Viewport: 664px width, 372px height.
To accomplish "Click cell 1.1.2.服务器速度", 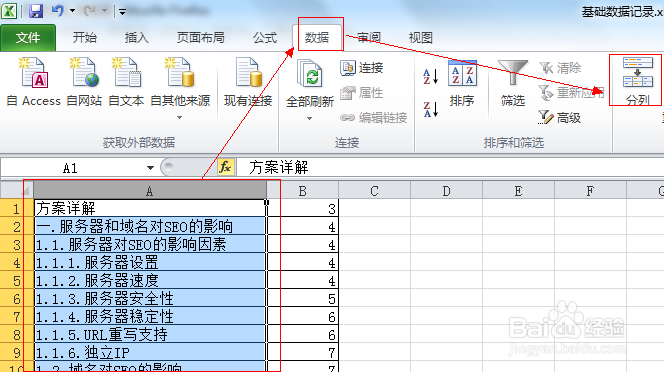I will (150, 280).
